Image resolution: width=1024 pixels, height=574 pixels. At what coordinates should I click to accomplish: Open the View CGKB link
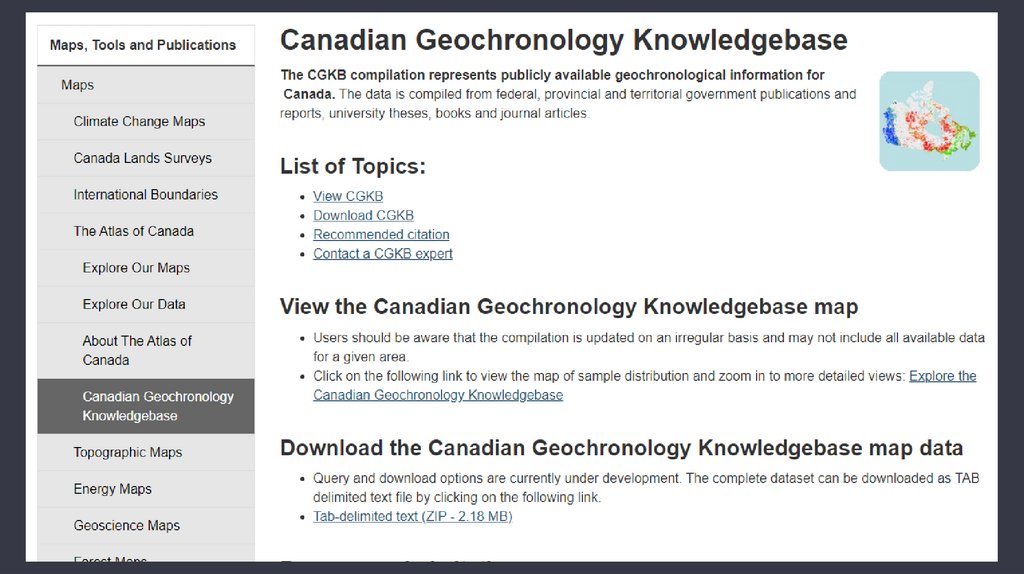(x=348, y=196)
